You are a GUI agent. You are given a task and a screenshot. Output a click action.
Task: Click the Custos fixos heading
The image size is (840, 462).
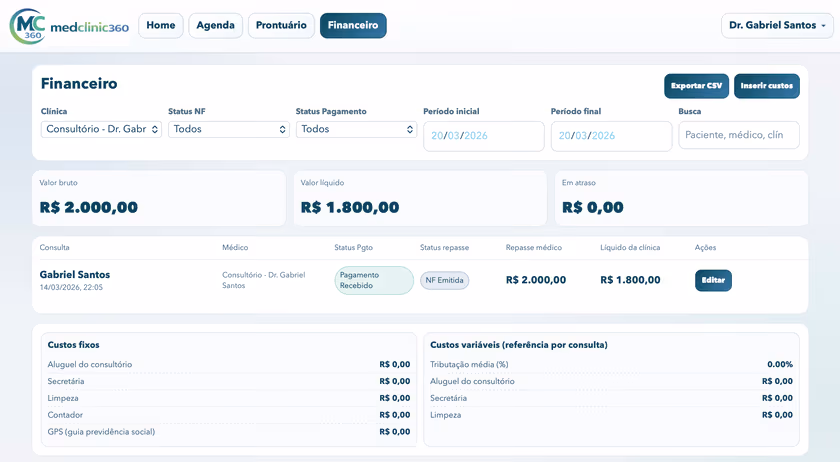73,345
